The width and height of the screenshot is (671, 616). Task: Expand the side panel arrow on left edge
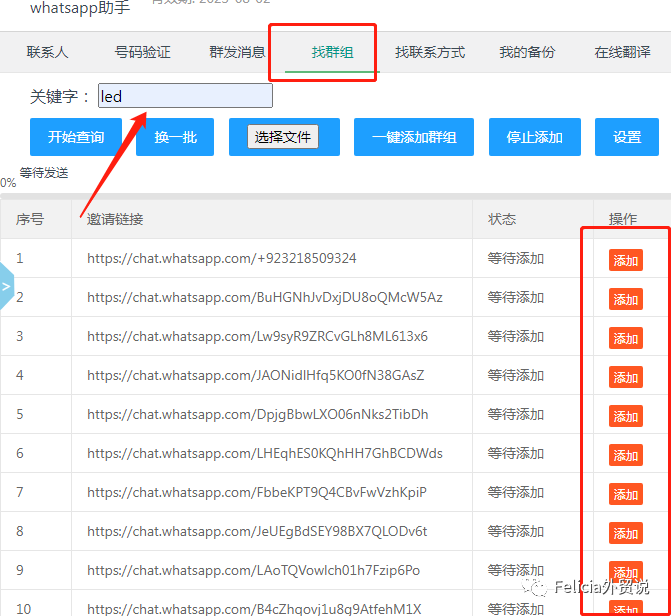(6, 286)
